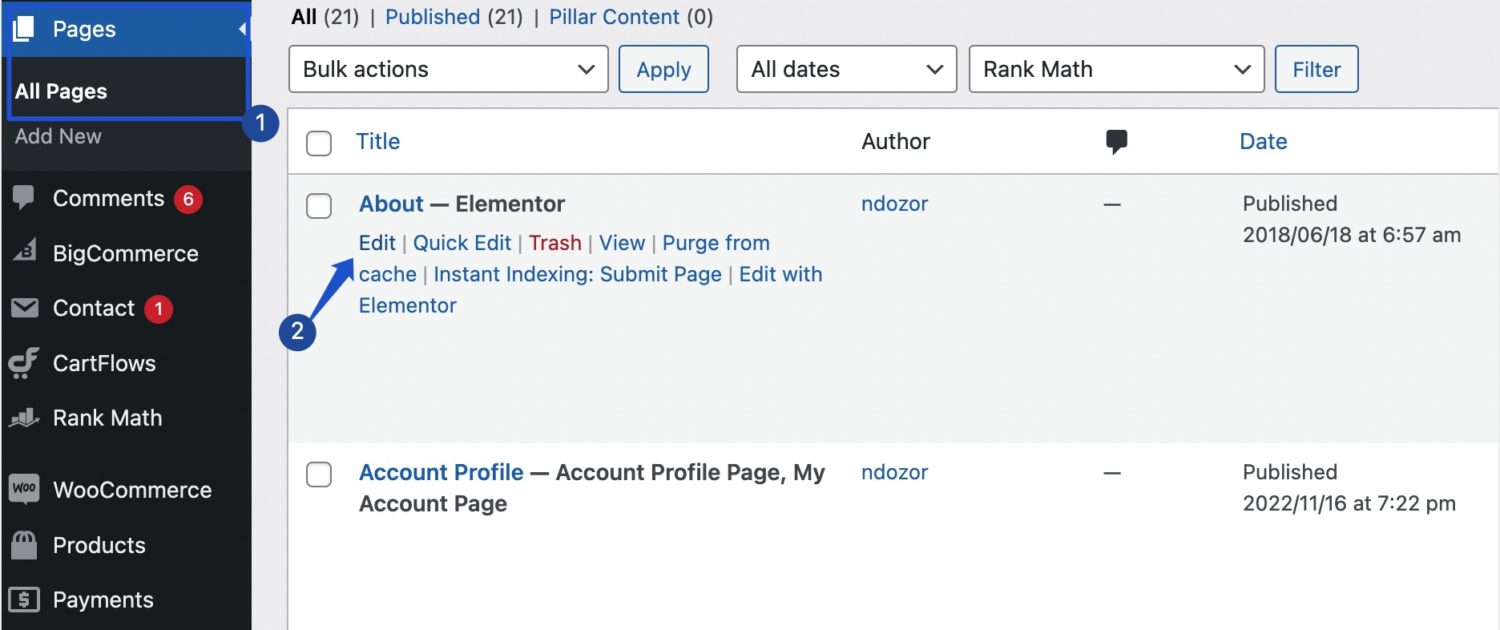Click the Pages icon in sidebar
Viewport: 1500px width, 630px height.
point(24,29)
